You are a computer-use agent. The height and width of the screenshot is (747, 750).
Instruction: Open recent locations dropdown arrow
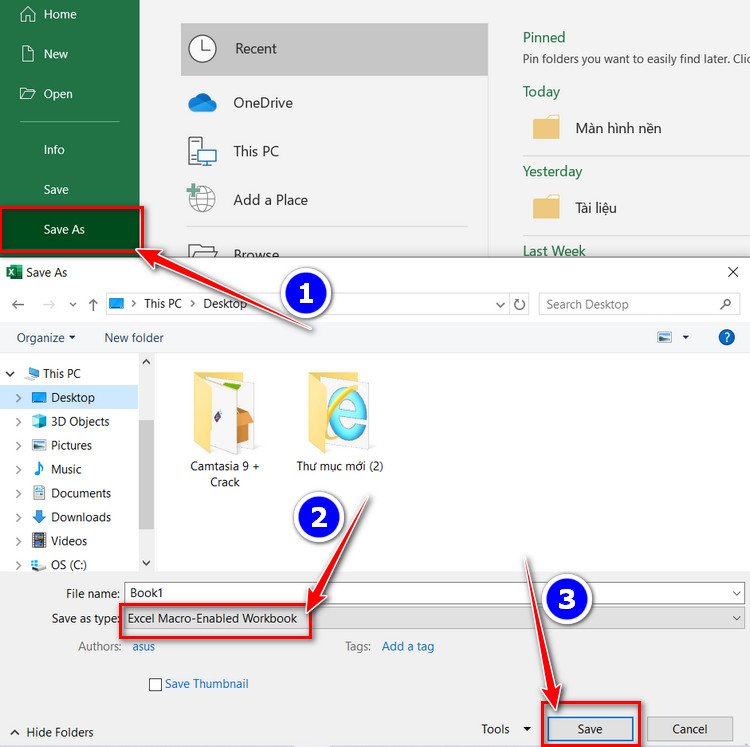pos(73,304)
